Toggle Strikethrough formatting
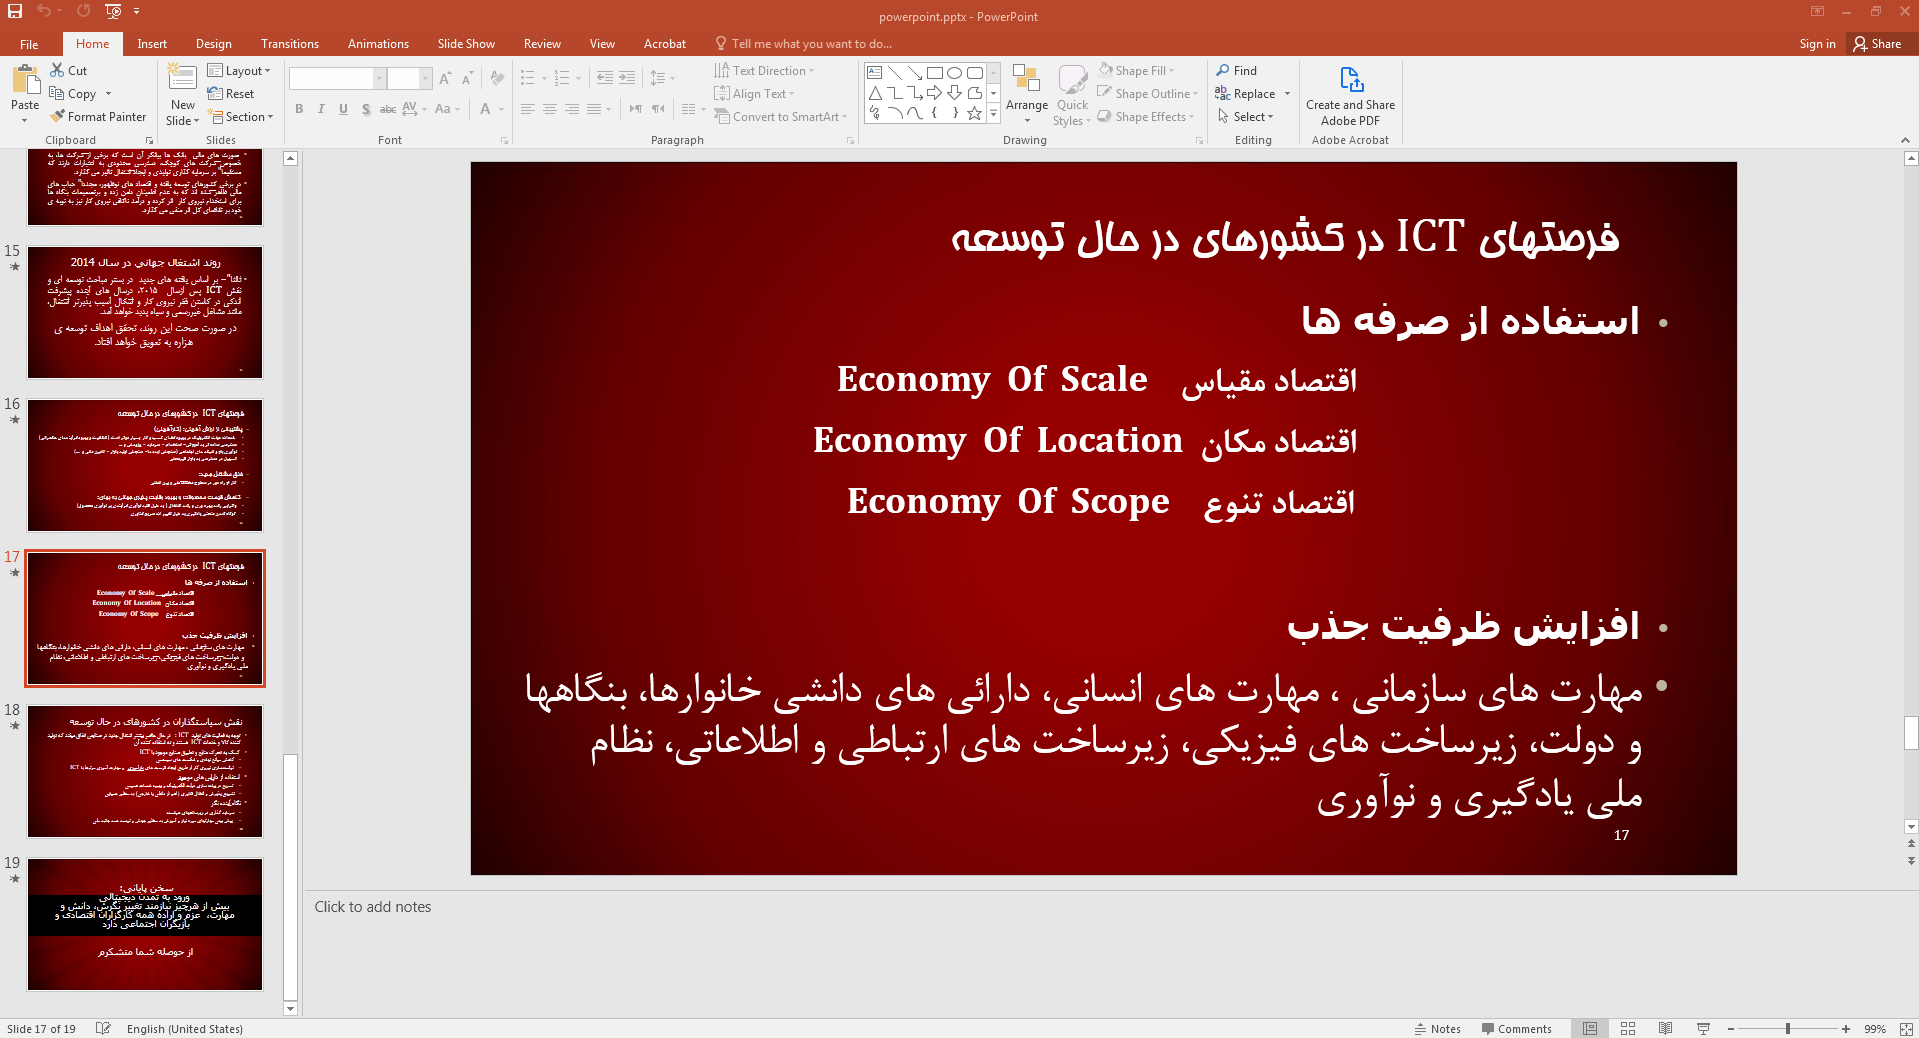Viewport: 1919px width, 1038px height. [x=388, y=109]
